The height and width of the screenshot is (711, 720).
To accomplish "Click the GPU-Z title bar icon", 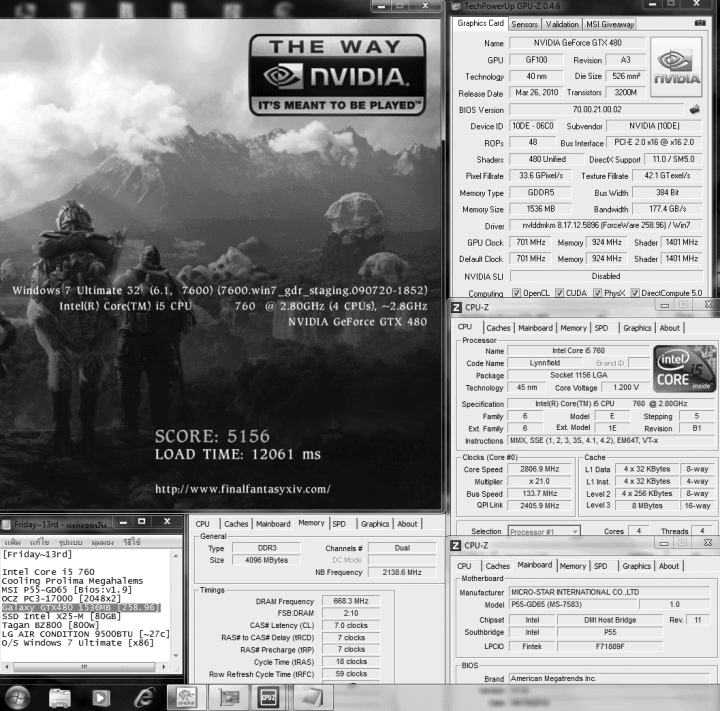I will 456,6.
